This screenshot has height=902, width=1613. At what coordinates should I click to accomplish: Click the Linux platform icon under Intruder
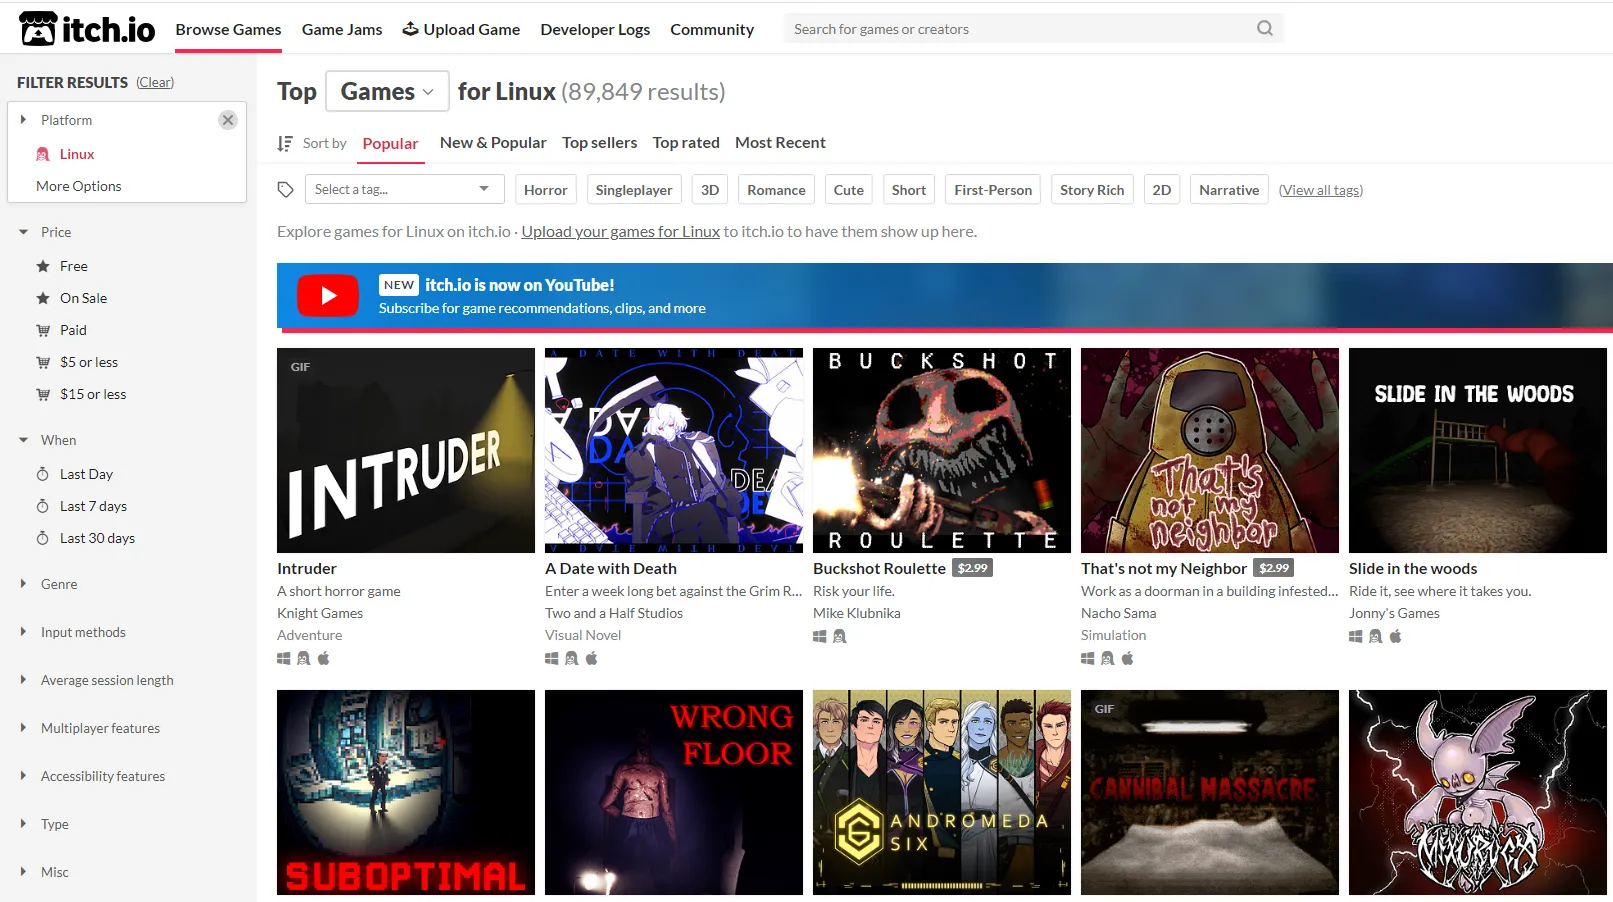coord(304,658)
